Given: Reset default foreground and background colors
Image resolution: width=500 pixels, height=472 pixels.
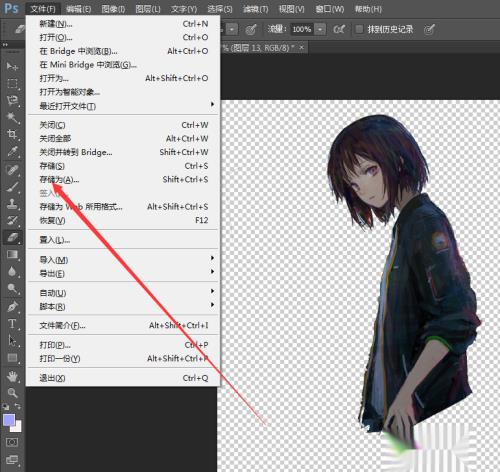Looking at the screenshot, I should point(6,406).
